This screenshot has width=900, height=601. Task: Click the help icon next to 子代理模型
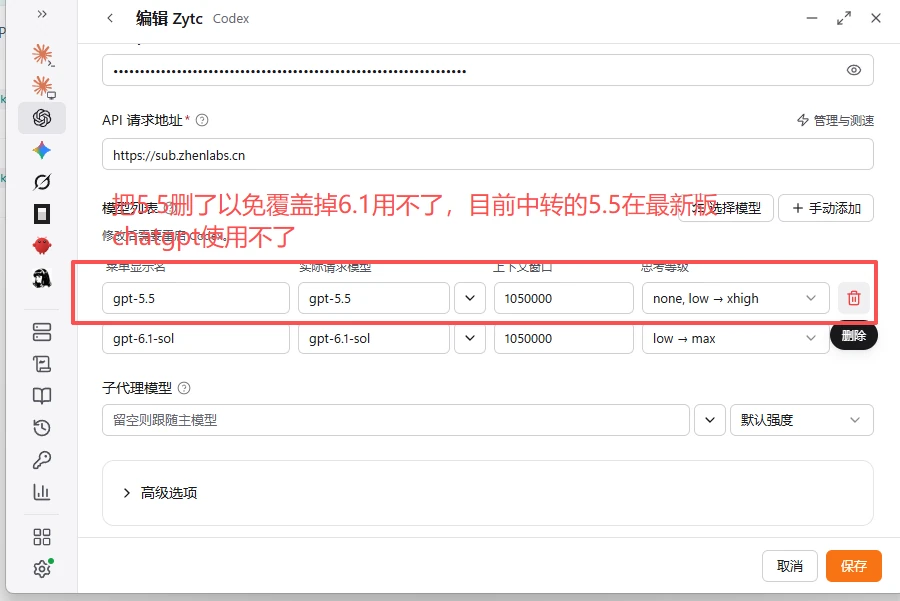pos(184,388)
